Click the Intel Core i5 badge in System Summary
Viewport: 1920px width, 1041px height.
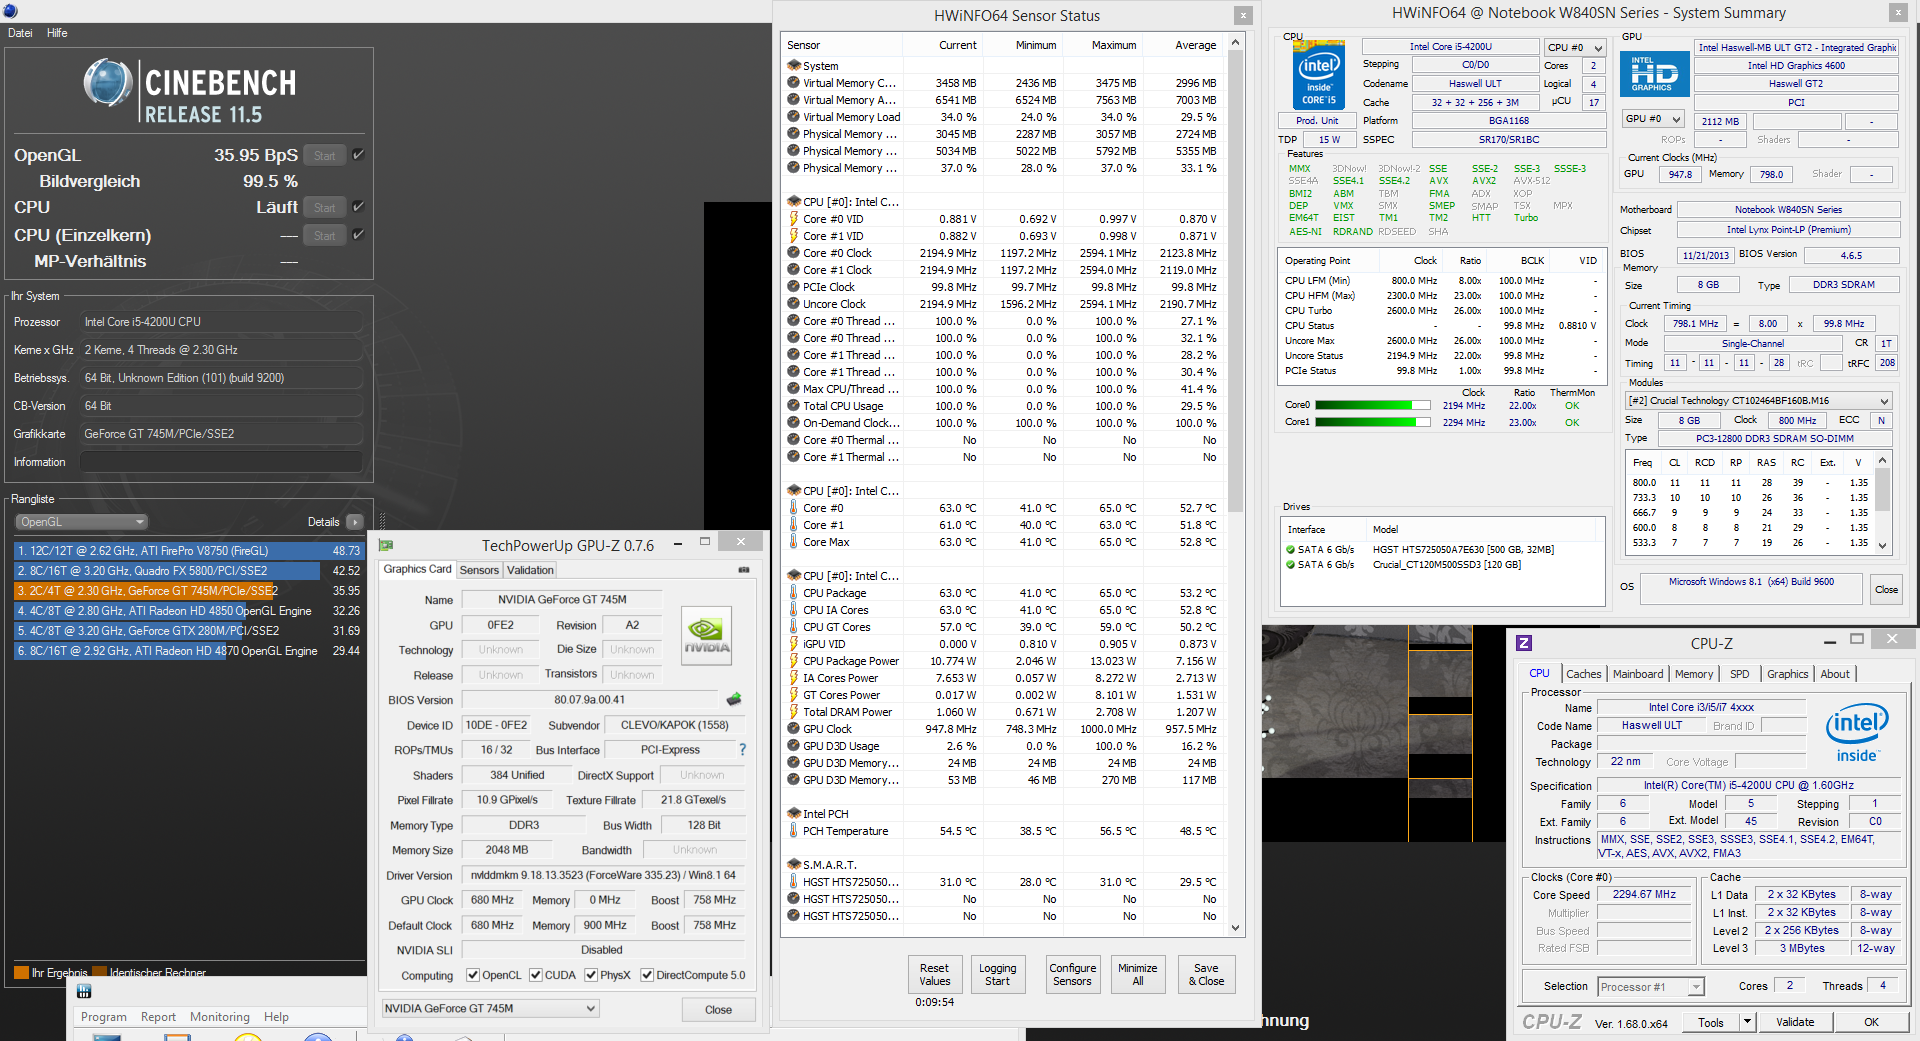1319,74
